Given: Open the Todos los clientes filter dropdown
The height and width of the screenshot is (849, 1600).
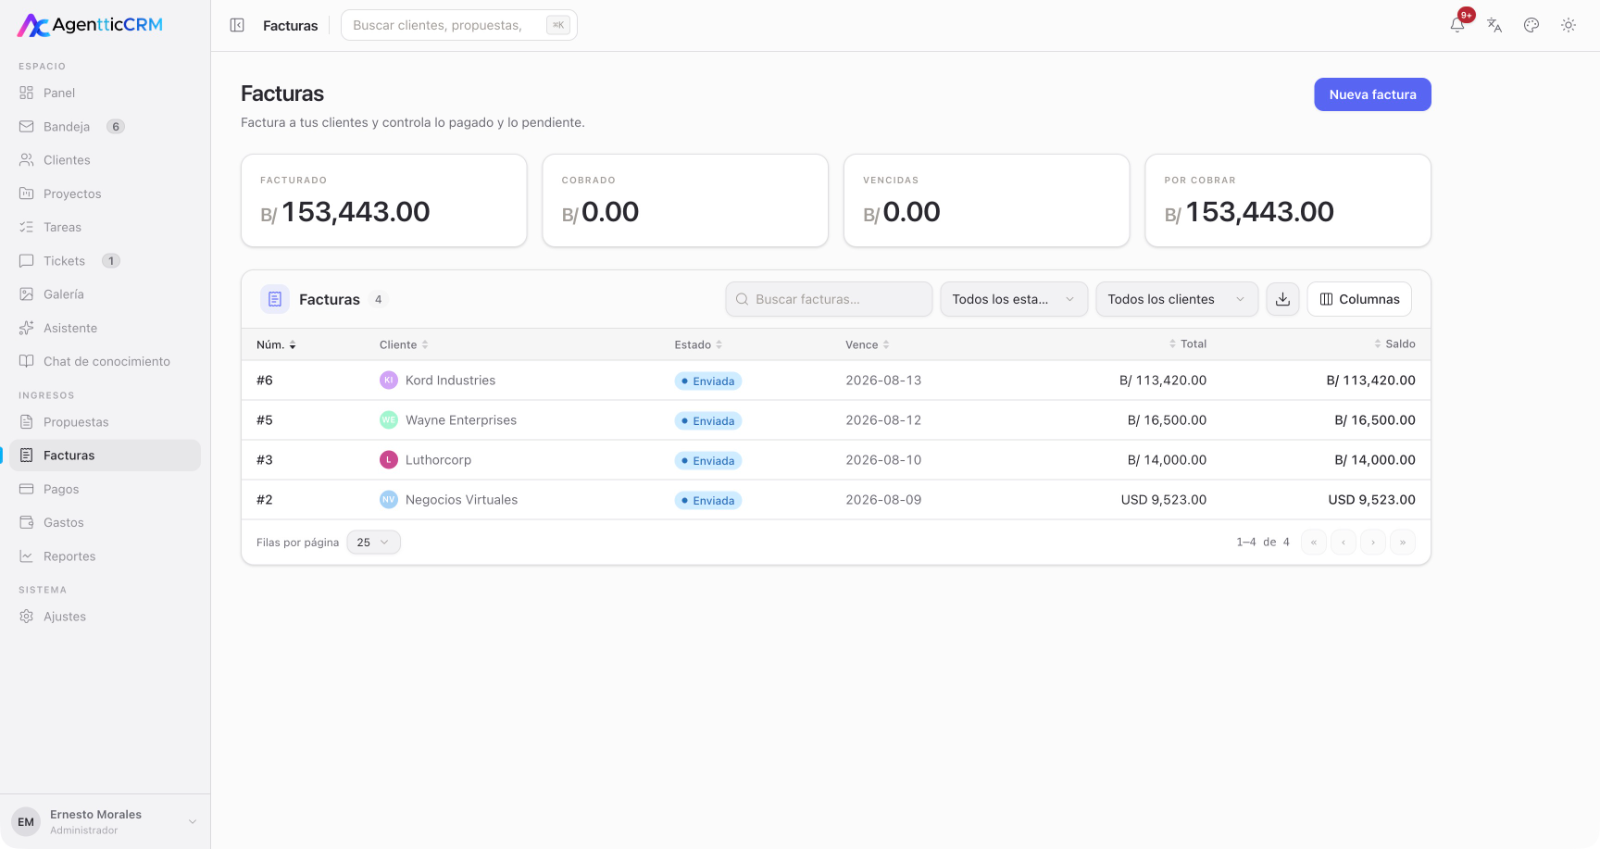Looking at the screenshot, I should tap(1177, 299).
